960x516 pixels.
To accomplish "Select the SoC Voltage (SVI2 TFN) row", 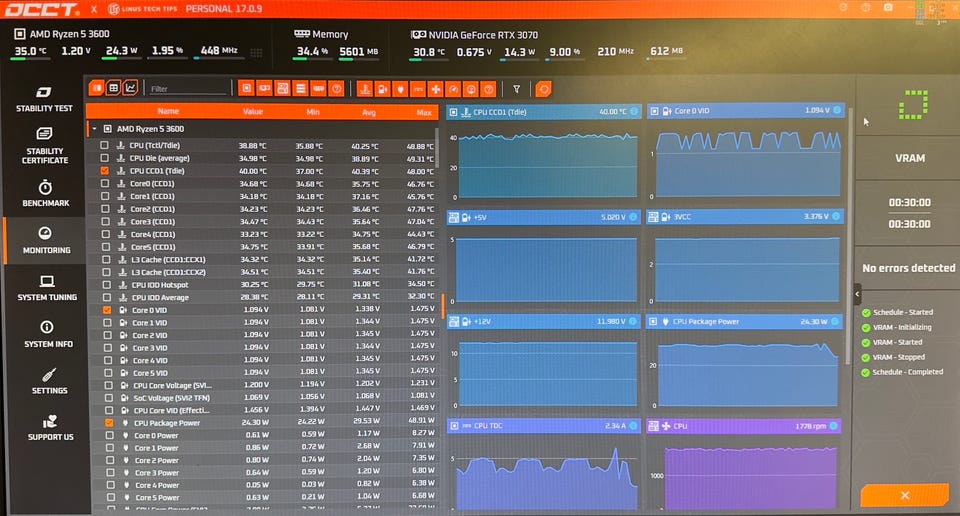I will [263, 398].
